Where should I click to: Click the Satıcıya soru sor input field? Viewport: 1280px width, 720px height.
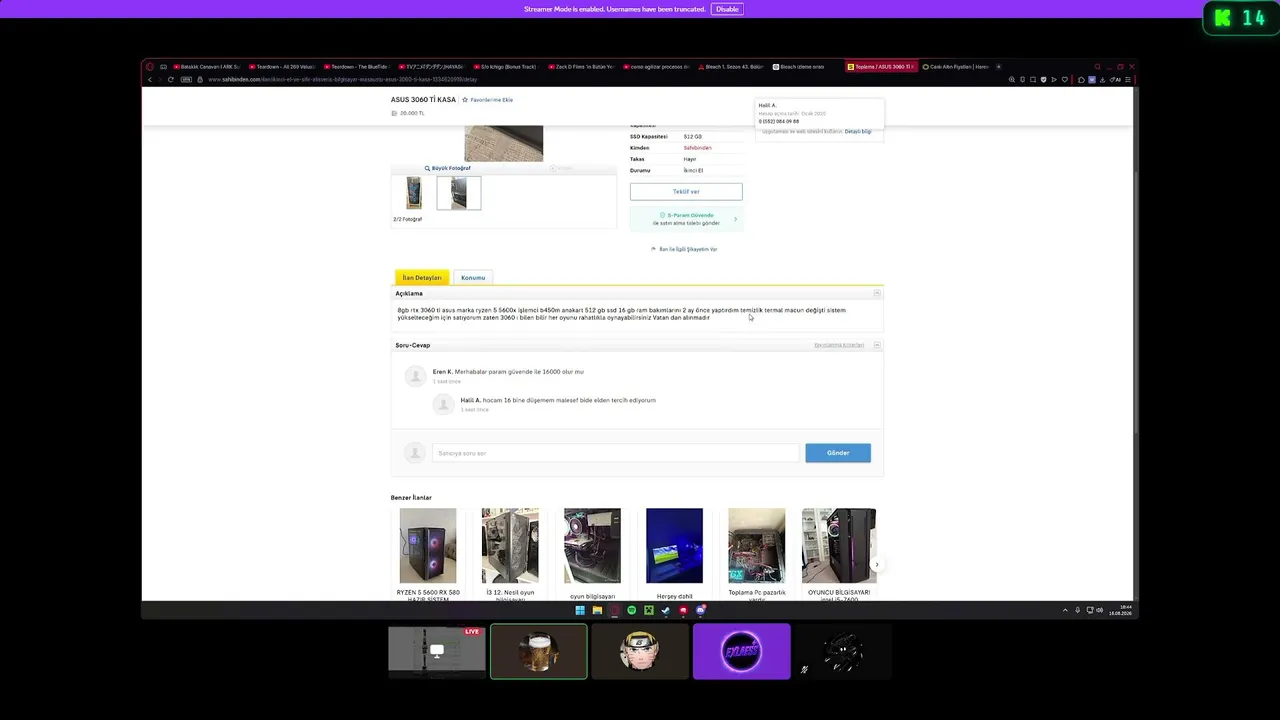tap(616, 453)
